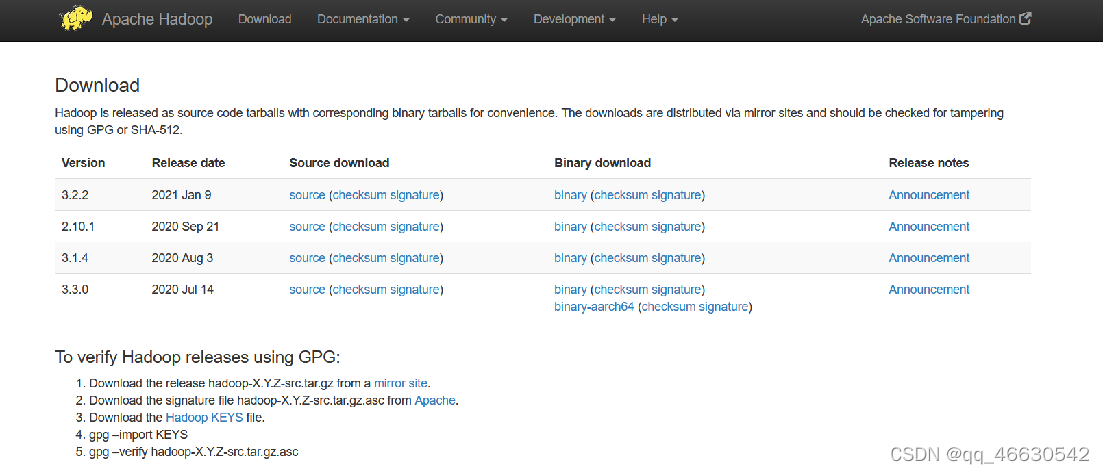Open the Apache Hadoop home link
This screenshot has width=1104, height=474.
pos(156,20)
